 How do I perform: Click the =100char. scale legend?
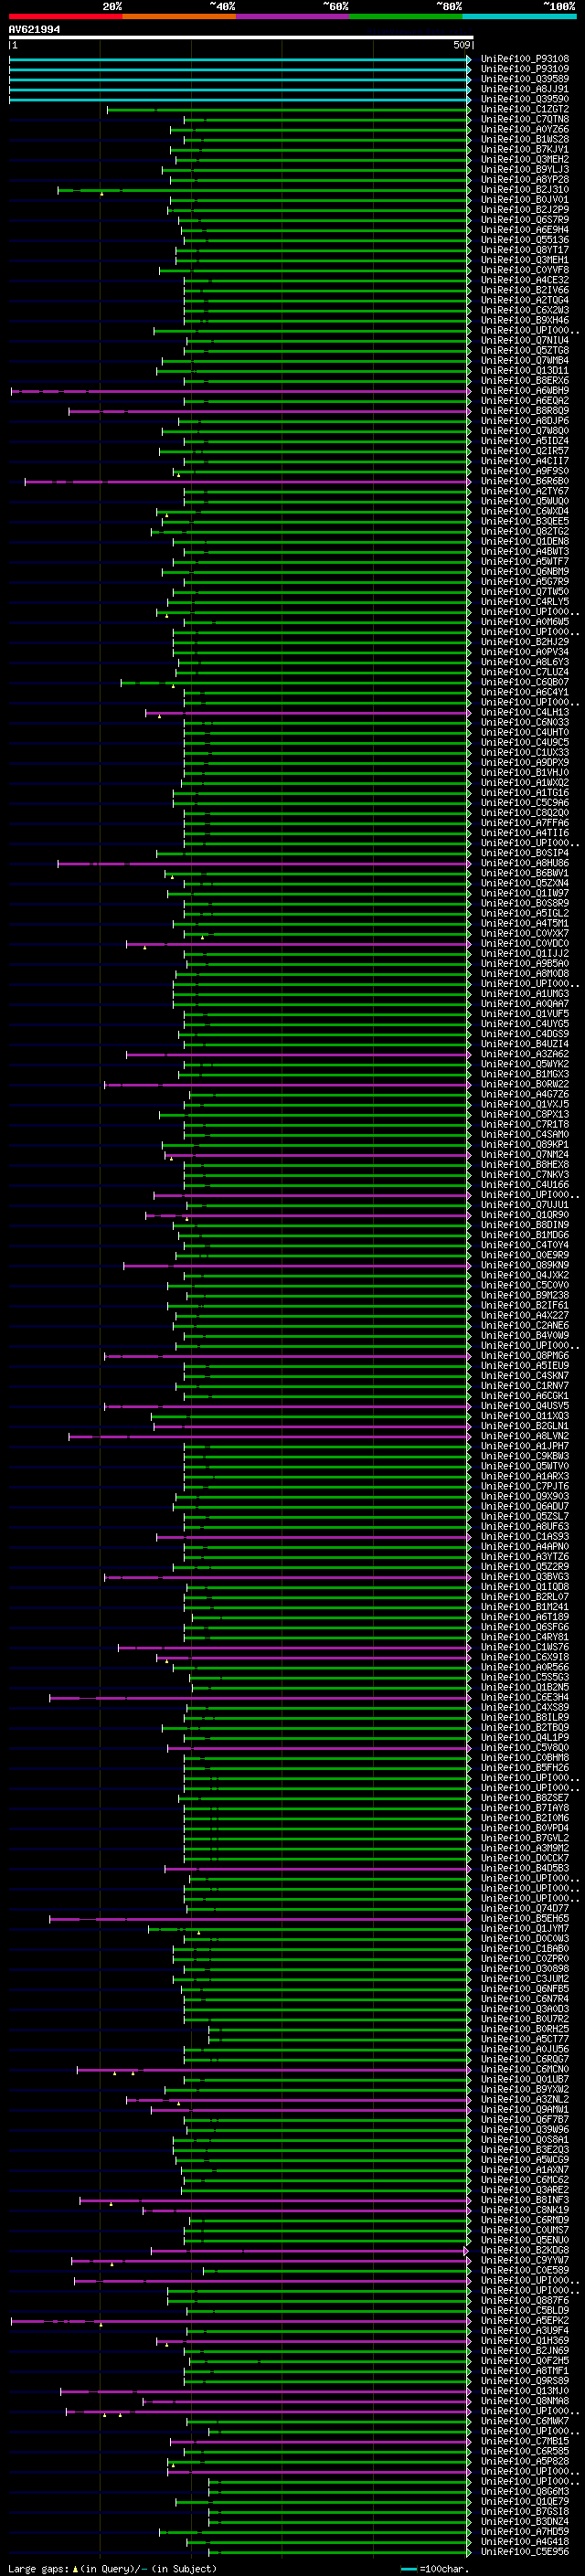pos(433,2568)
